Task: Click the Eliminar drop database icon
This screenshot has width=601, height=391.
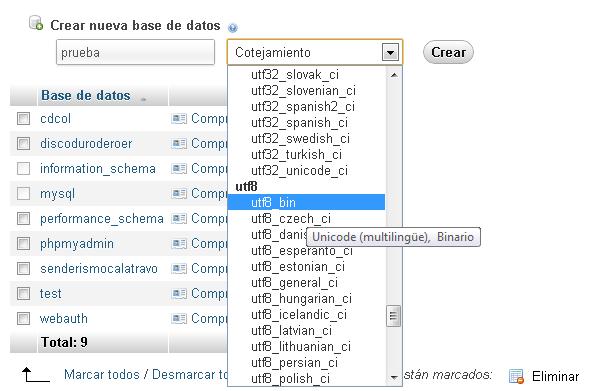Action: click(x=516, y=376)
